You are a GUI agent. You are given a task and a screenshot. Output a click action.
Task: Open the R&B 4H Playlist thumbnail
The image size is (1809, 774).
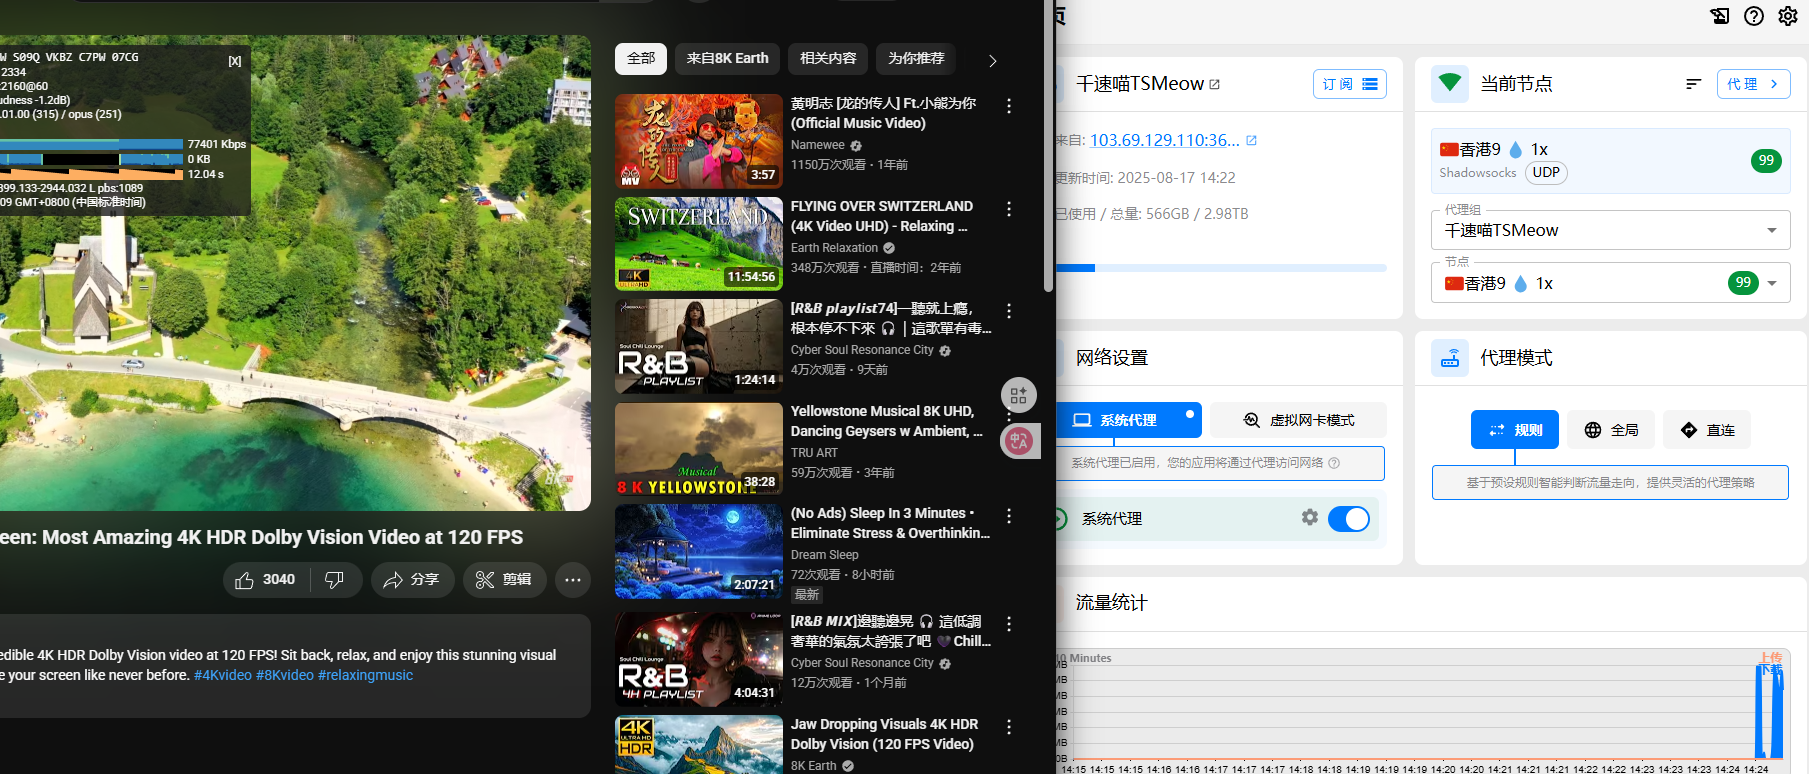699,660
